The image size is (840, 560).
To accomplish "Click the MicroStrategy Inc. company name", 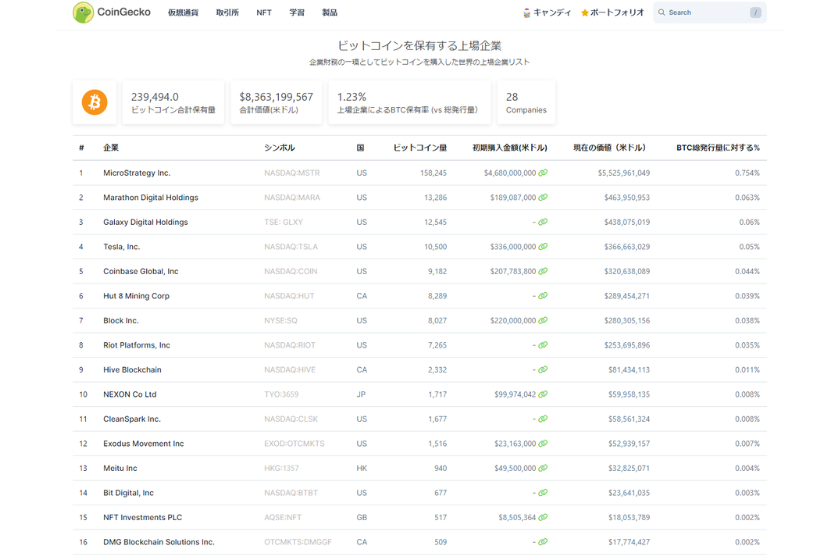I will 137,173.
